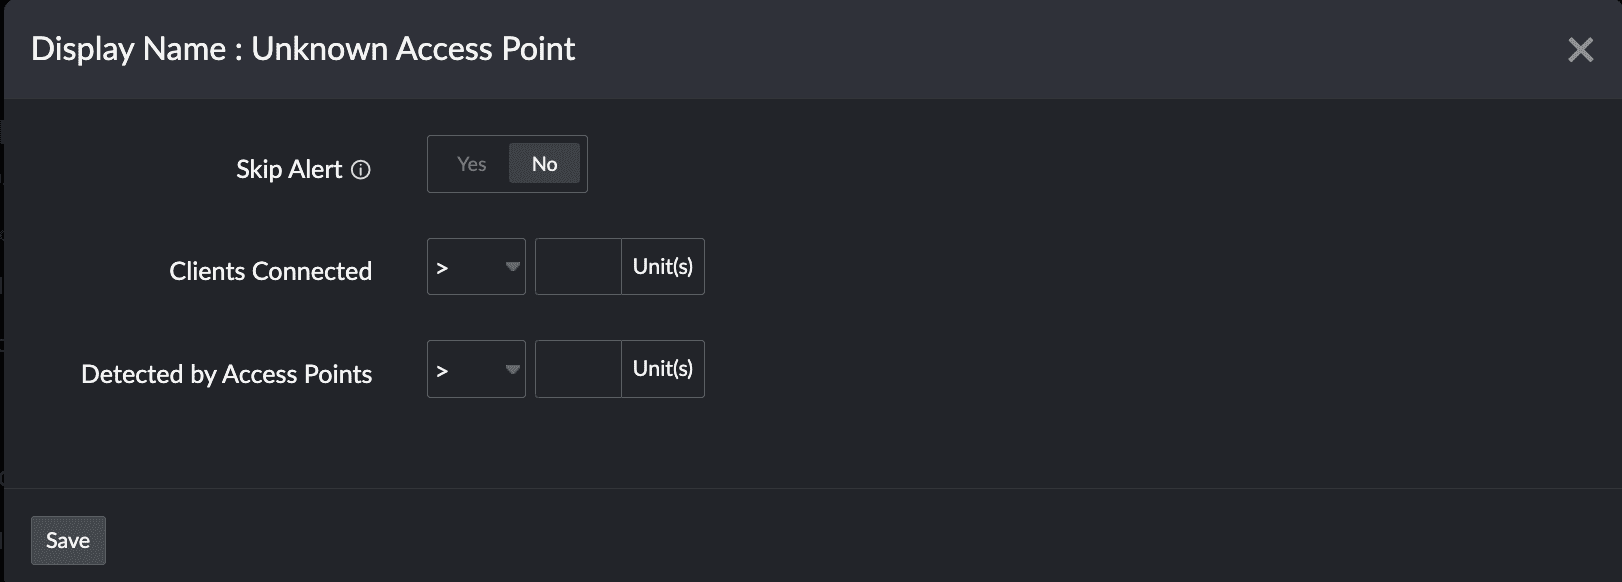
Task: Click the Detected by Access Points label
Action: pyautogui.click(x=226, y=374)
